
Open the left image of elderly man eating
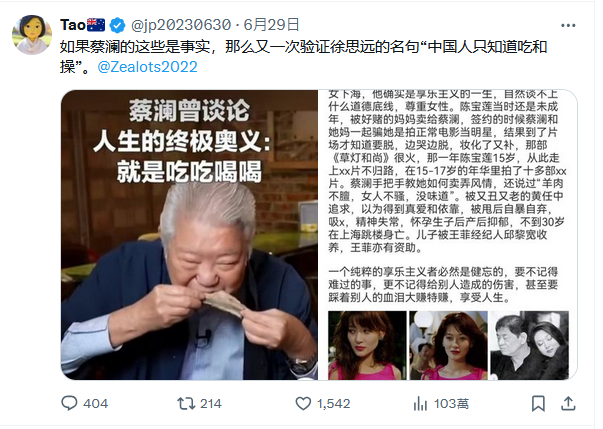[189, 235]
